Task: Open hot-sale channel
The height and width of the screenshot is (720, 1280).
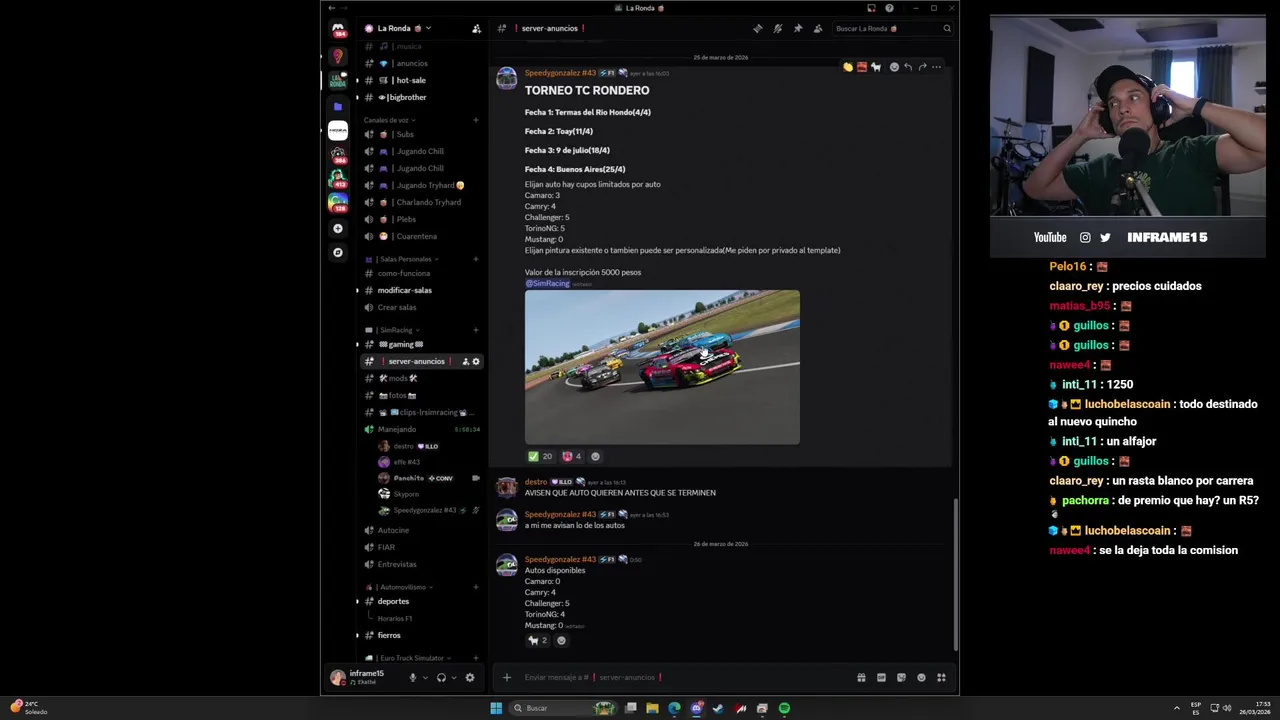Action: pyautogui.click(x=420, y=80)
